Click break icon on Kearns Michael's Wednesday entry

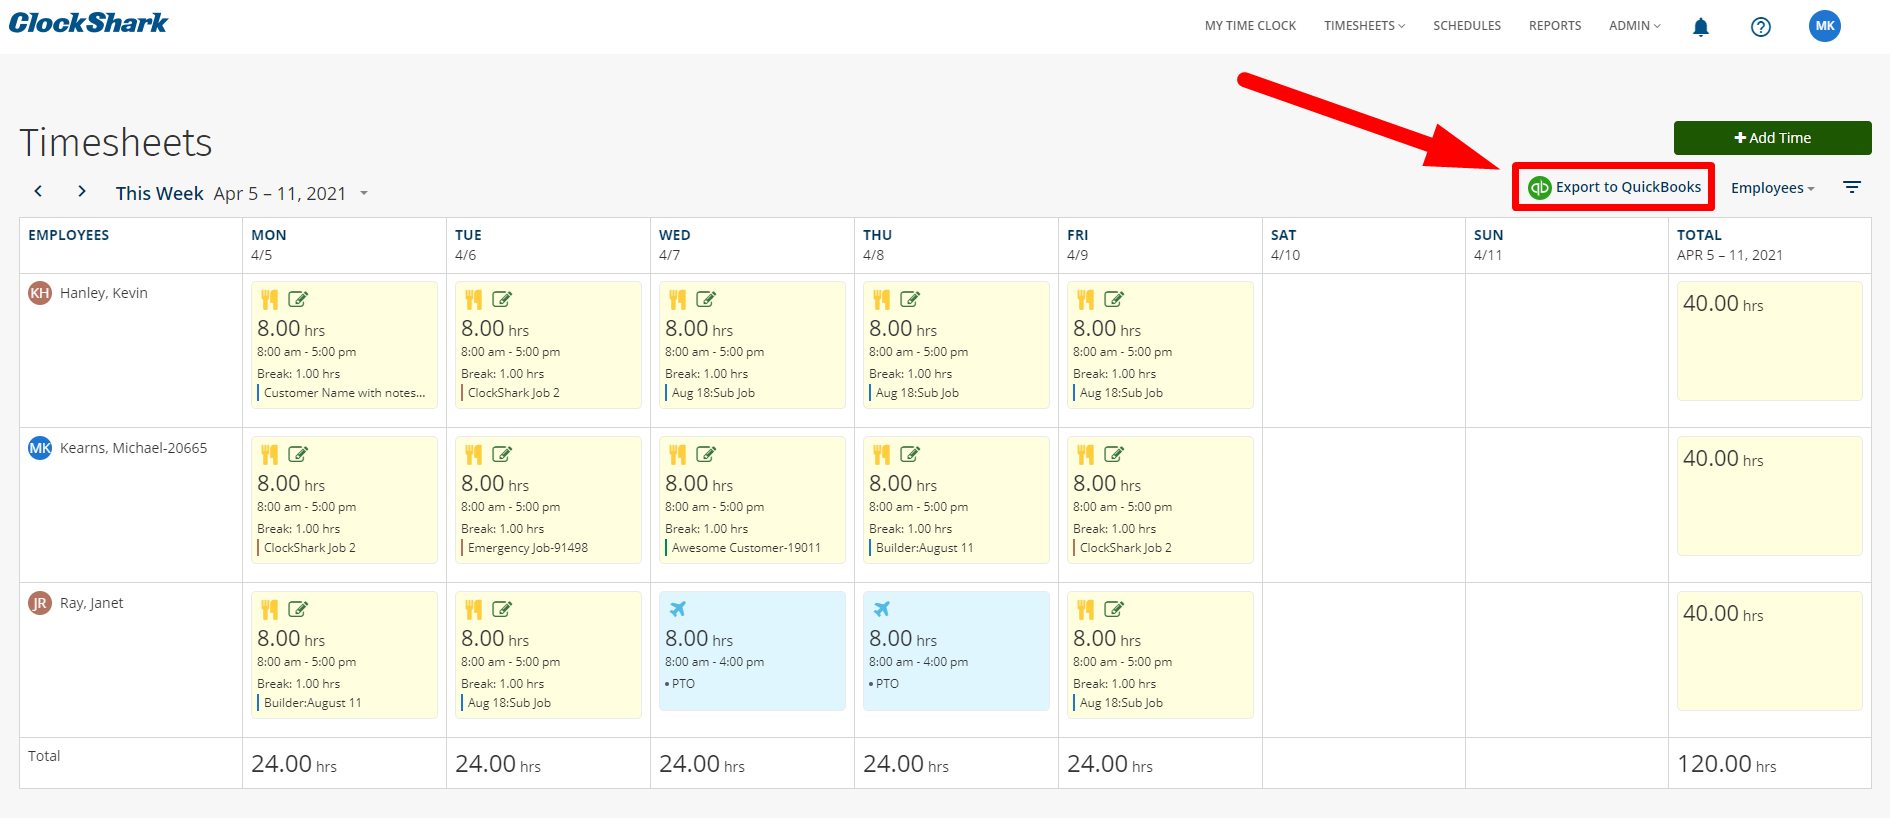[x=677, y=454]
